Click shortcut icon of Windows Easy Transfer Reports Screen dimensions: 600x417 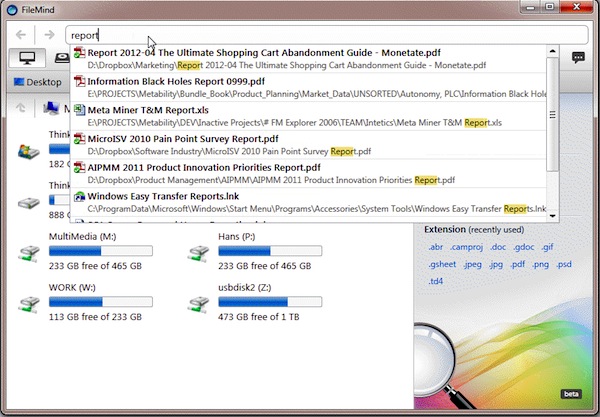[80, 196]
